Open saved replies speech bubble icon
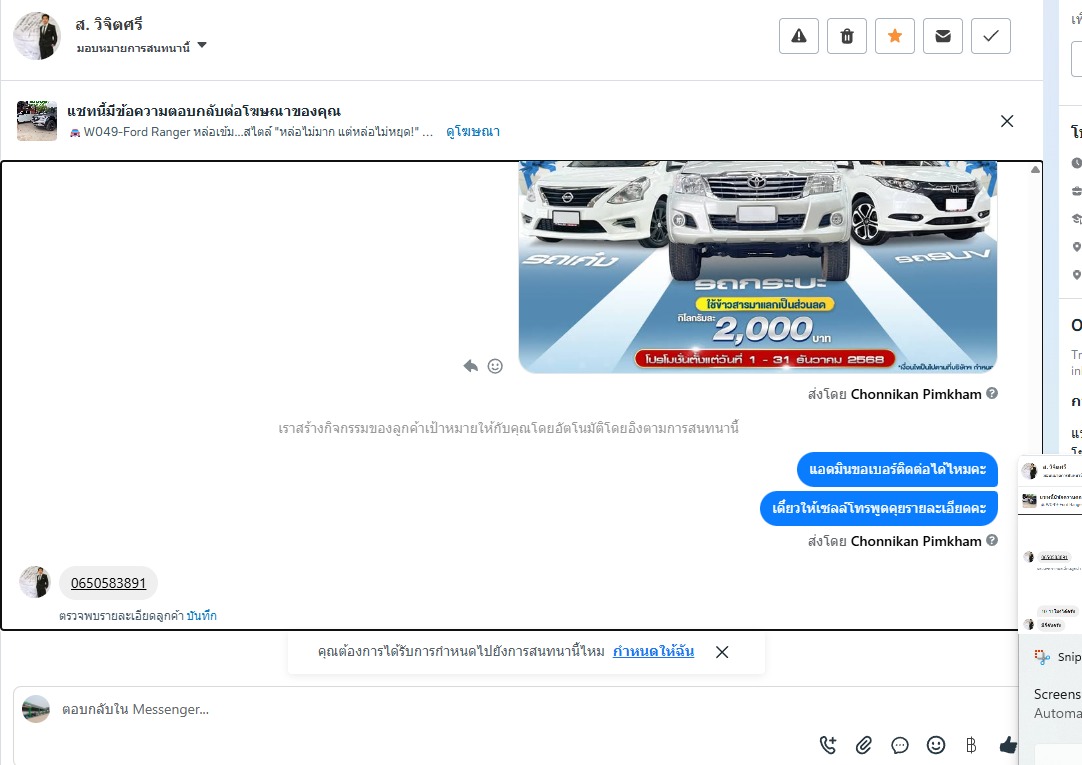The height and width of the screenshot is (765, 1082). click(900, 745)
